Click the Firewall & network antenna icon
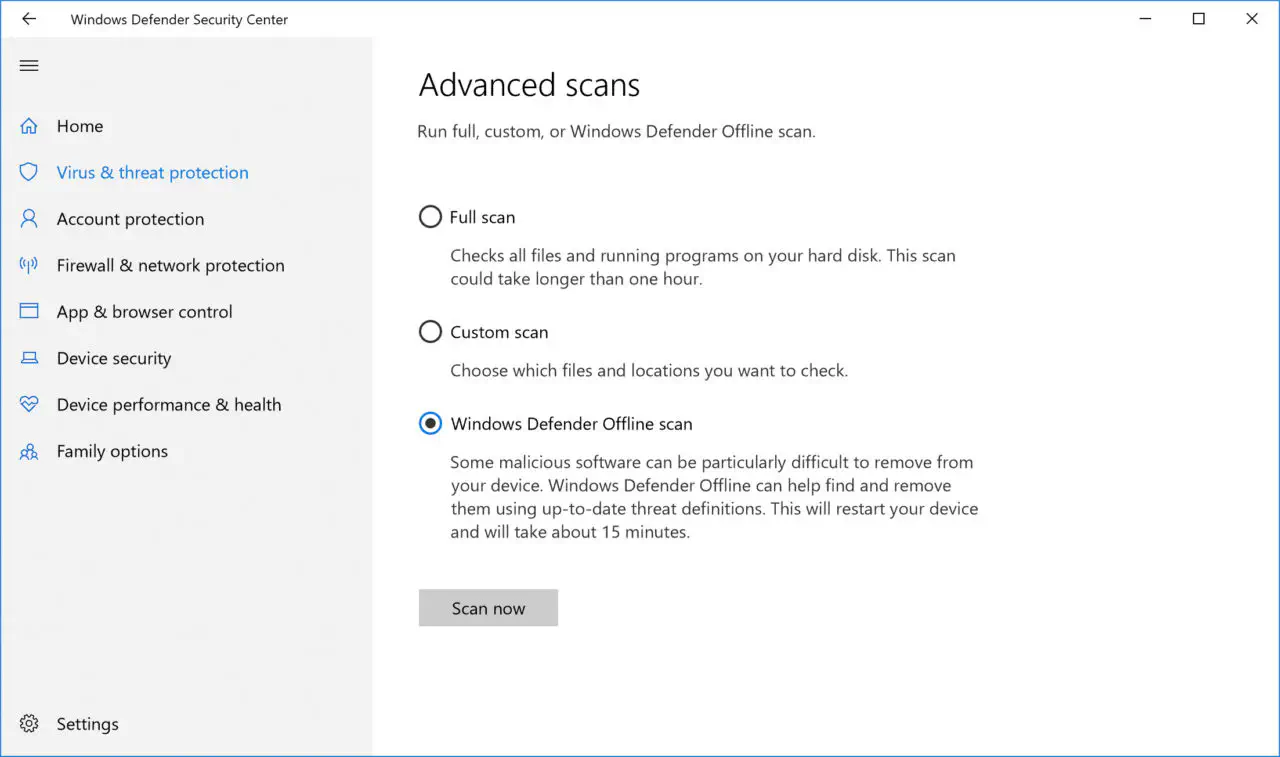 coord(29,265)
